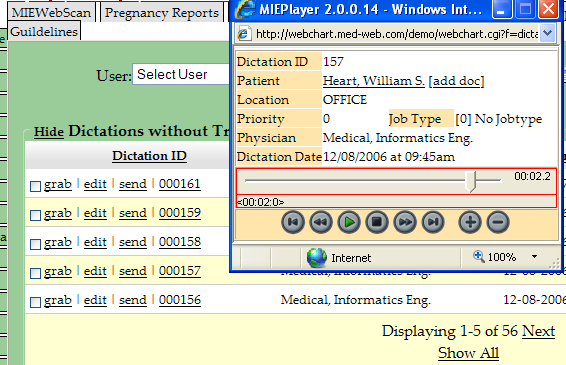Fast forward the dictation audio
This screenshot has height=365, width=566.
click(x=405, y=222)
